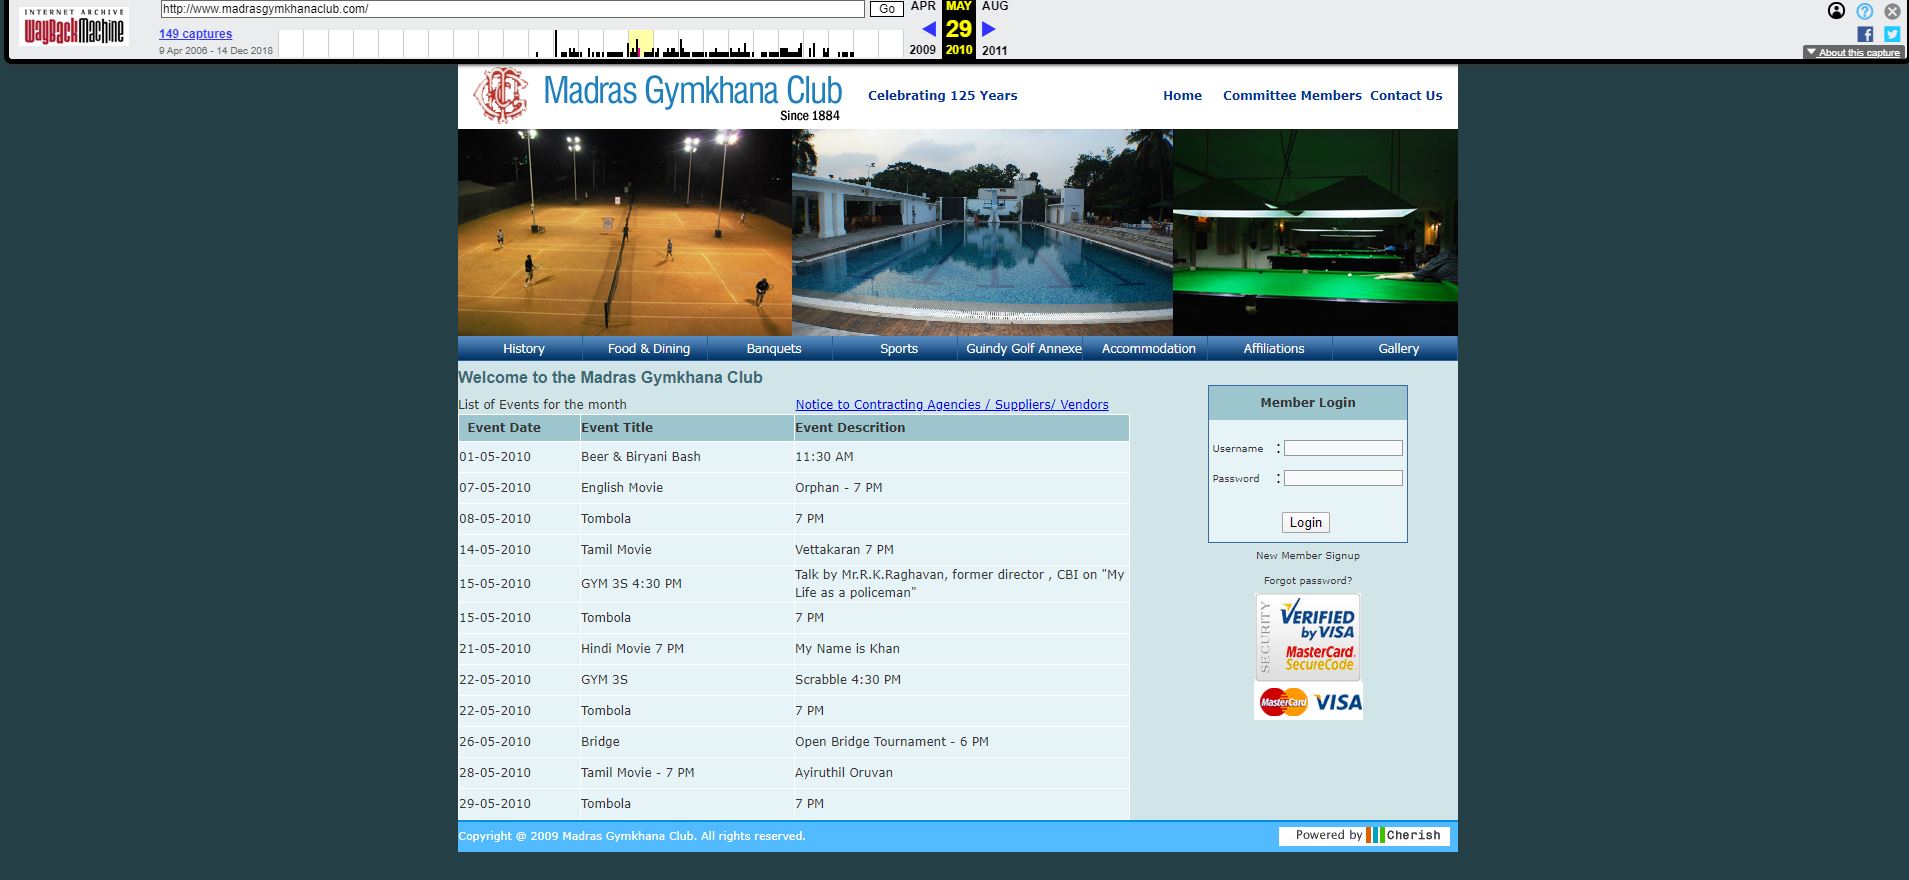This screenshot has width=1909, height=880.
Task: Click the Login button
Action: (1305, 522)
